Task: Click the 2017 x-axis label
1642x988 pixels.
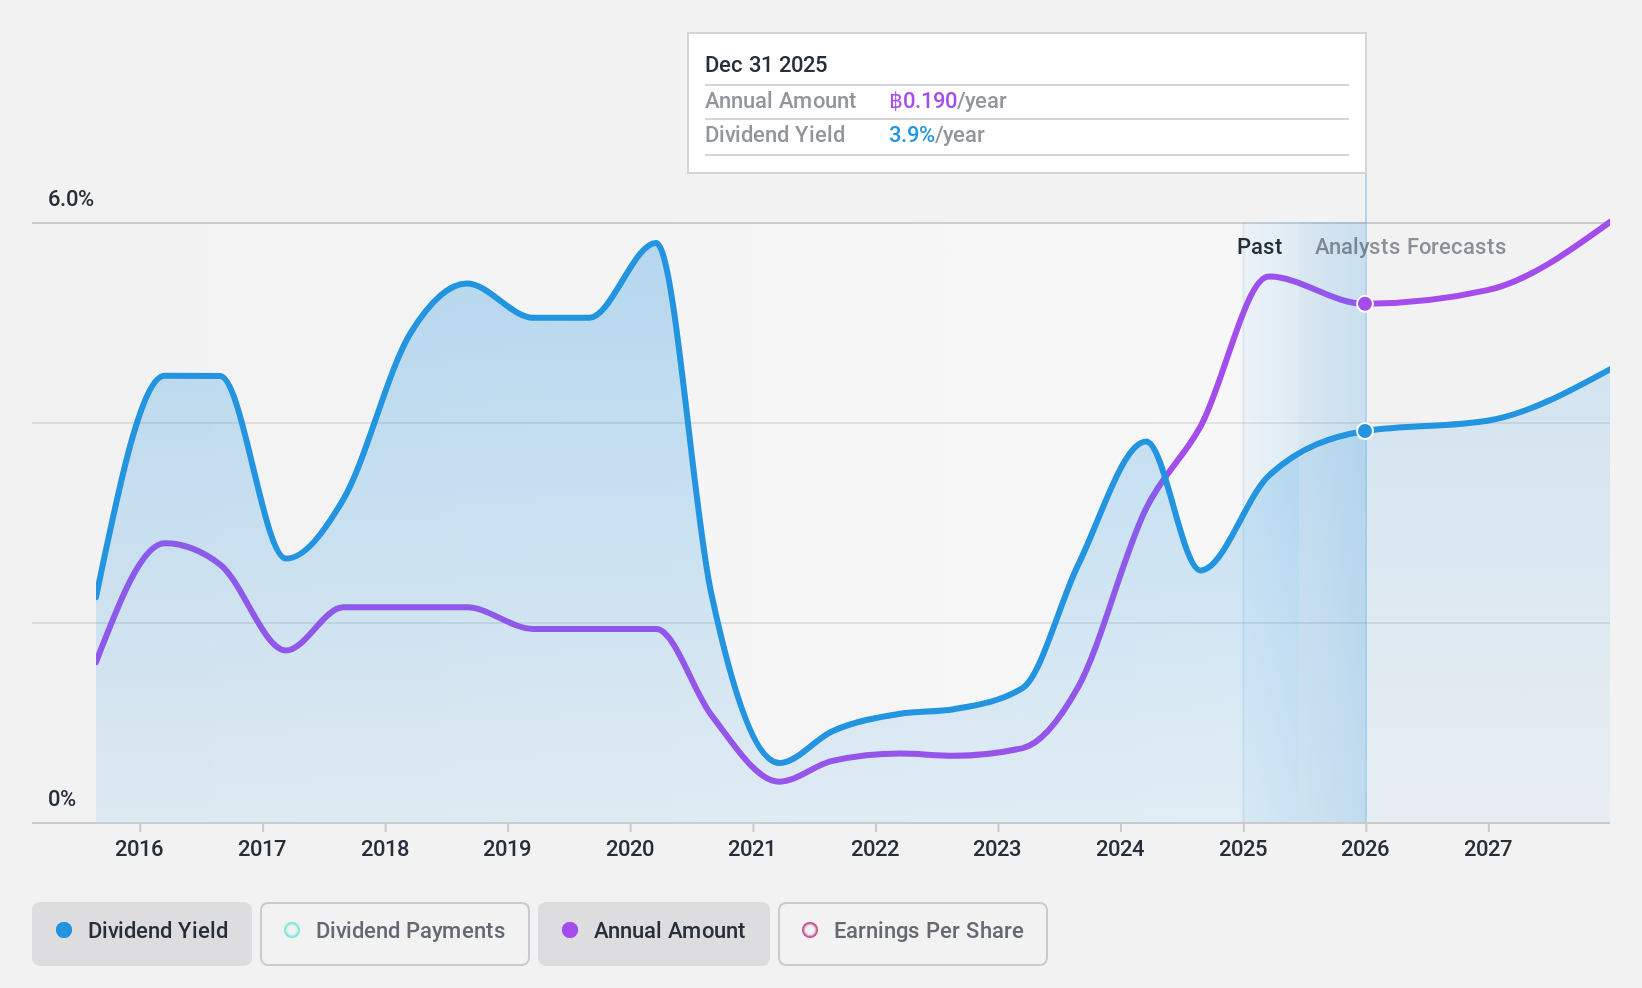Action: pyautogui.click(x=262, y=849)
